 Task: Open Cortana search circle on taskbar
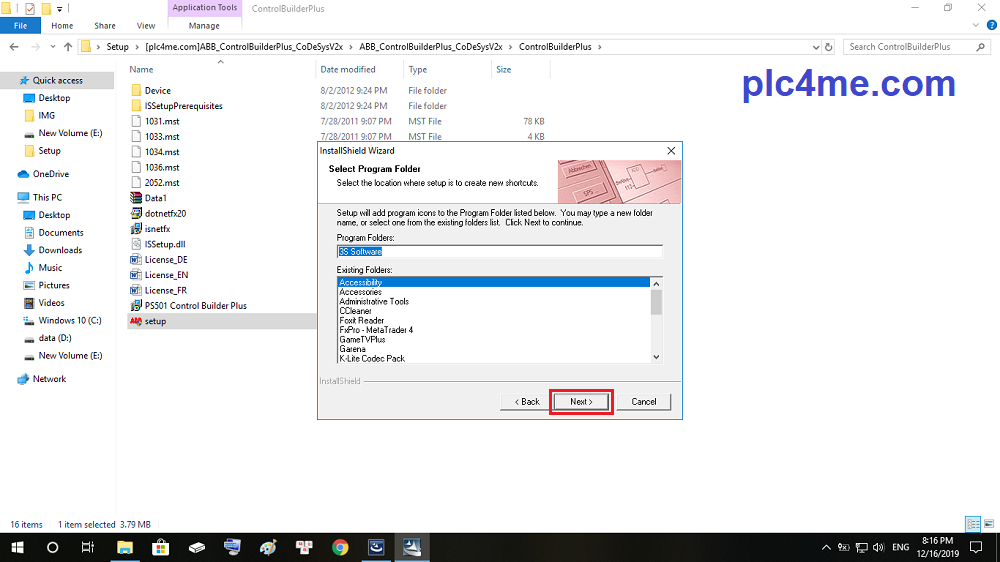pos(53,547)
